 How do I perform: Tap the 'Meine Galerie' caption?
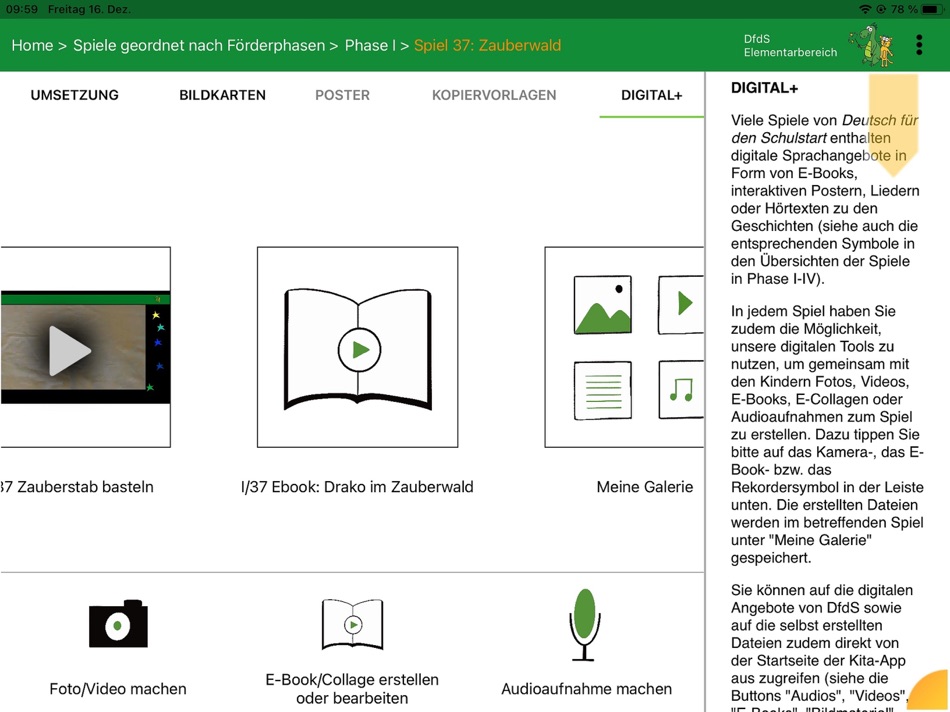[x=645, y=487]
